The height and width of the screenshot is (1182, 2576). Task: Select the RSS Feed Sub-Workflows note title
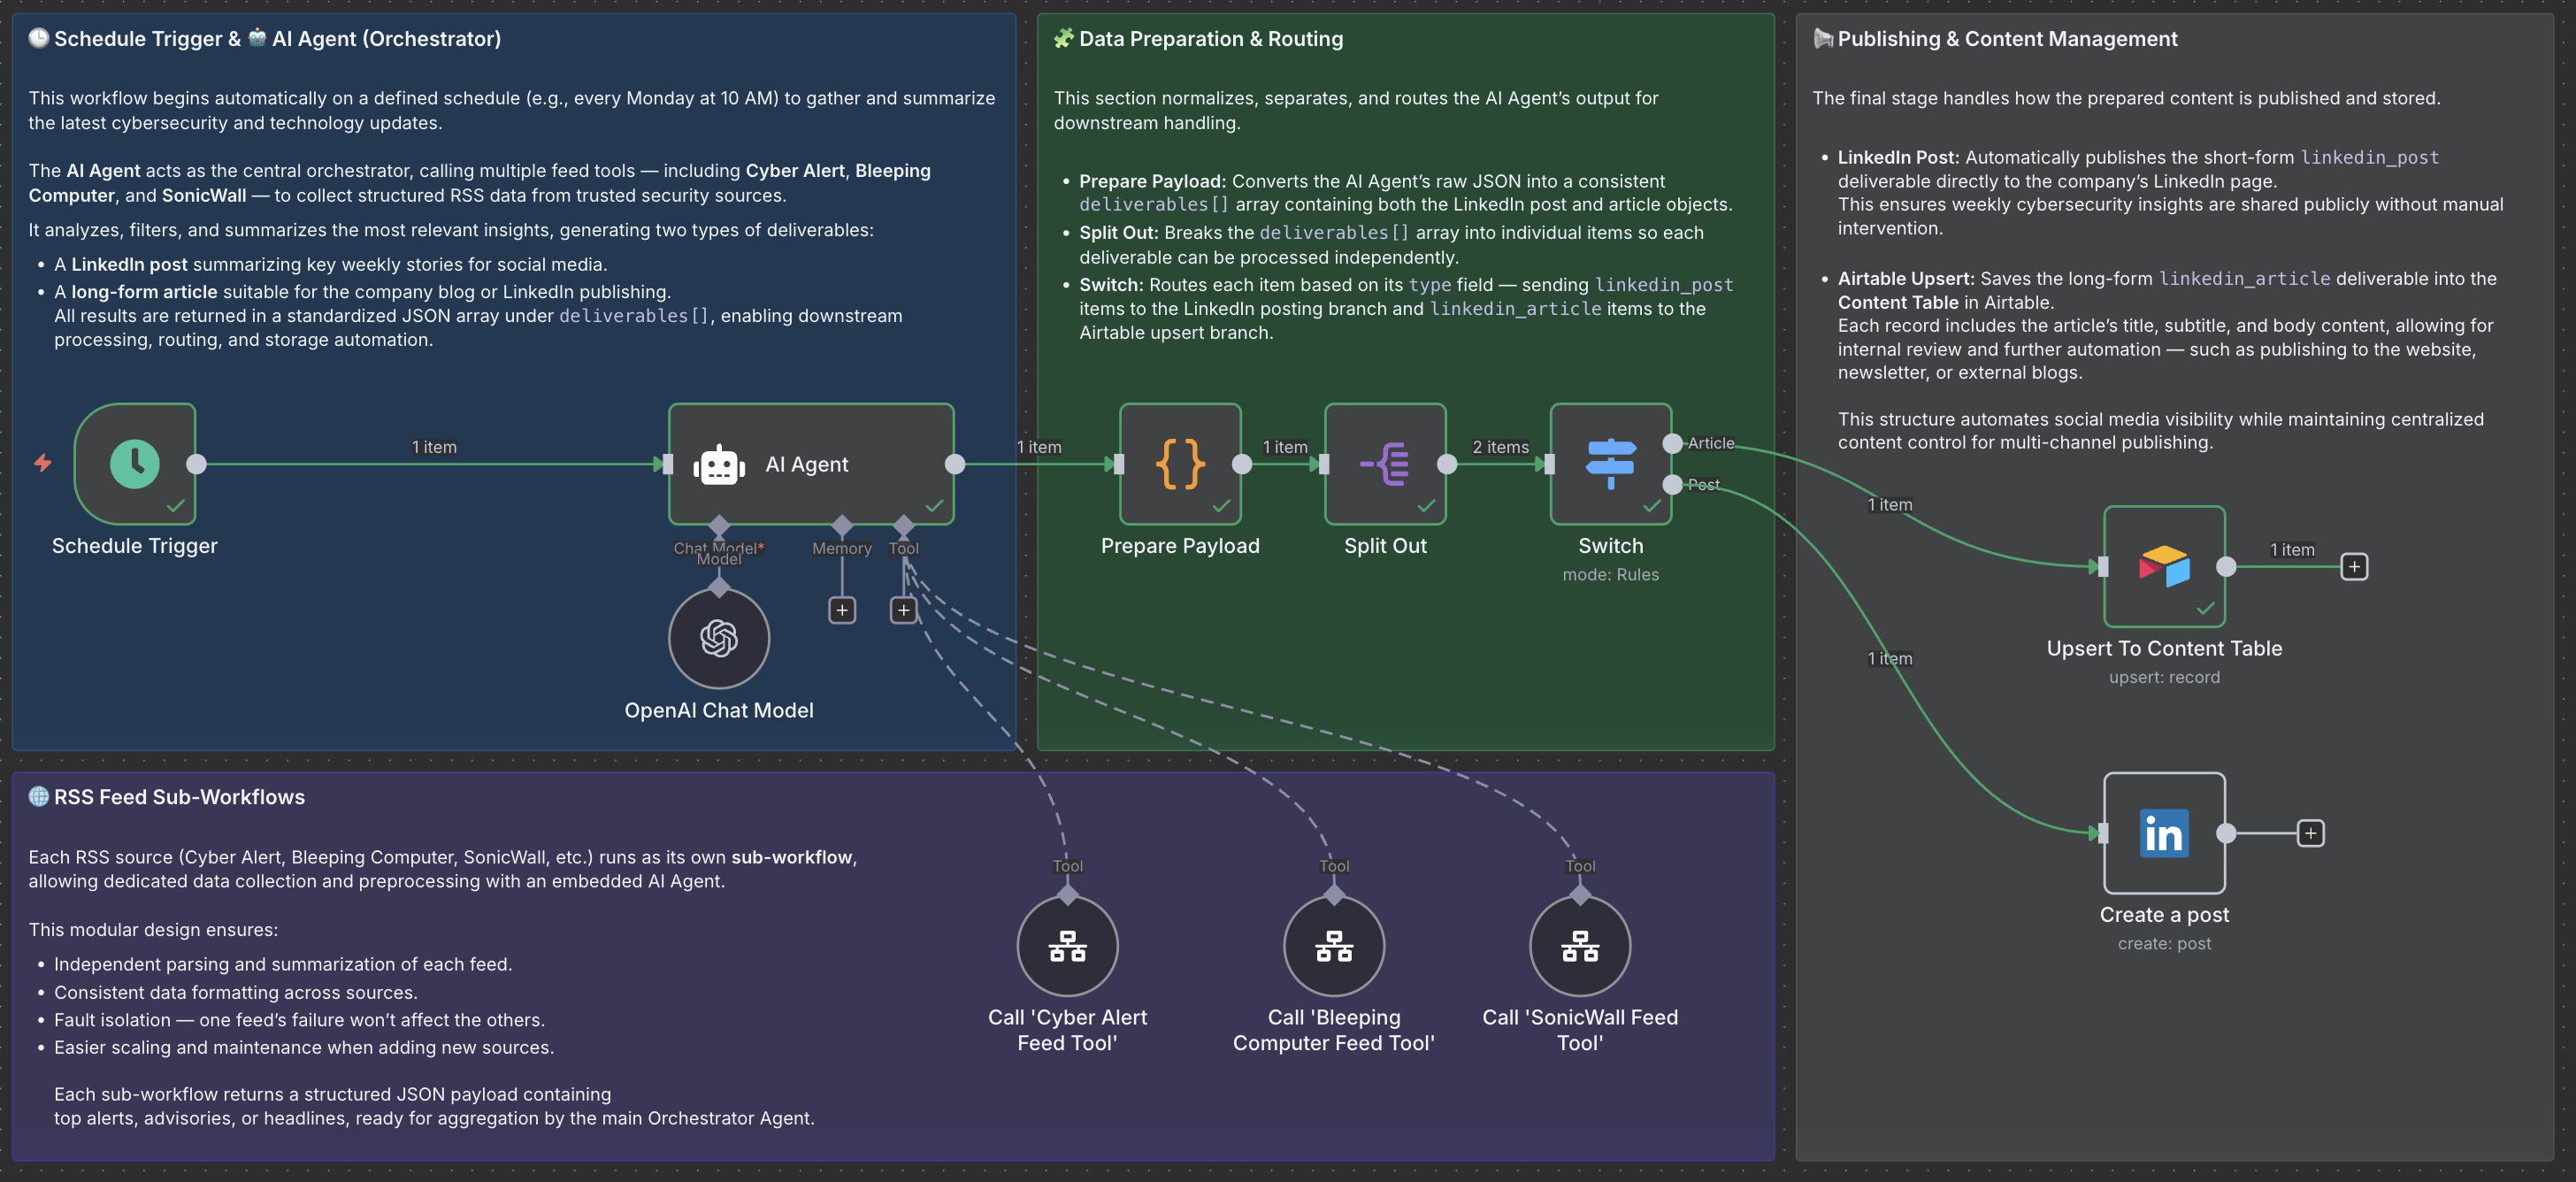tap(167, 797)
